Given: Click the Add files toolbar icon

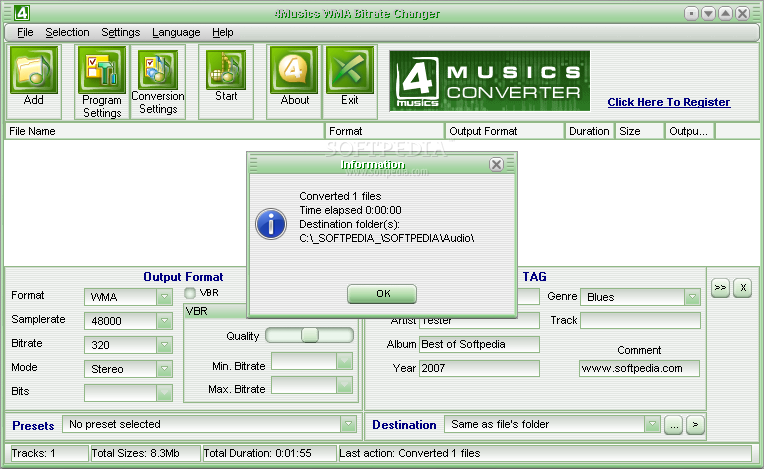Looking at the screenshot, I should [x=34, y=70].
